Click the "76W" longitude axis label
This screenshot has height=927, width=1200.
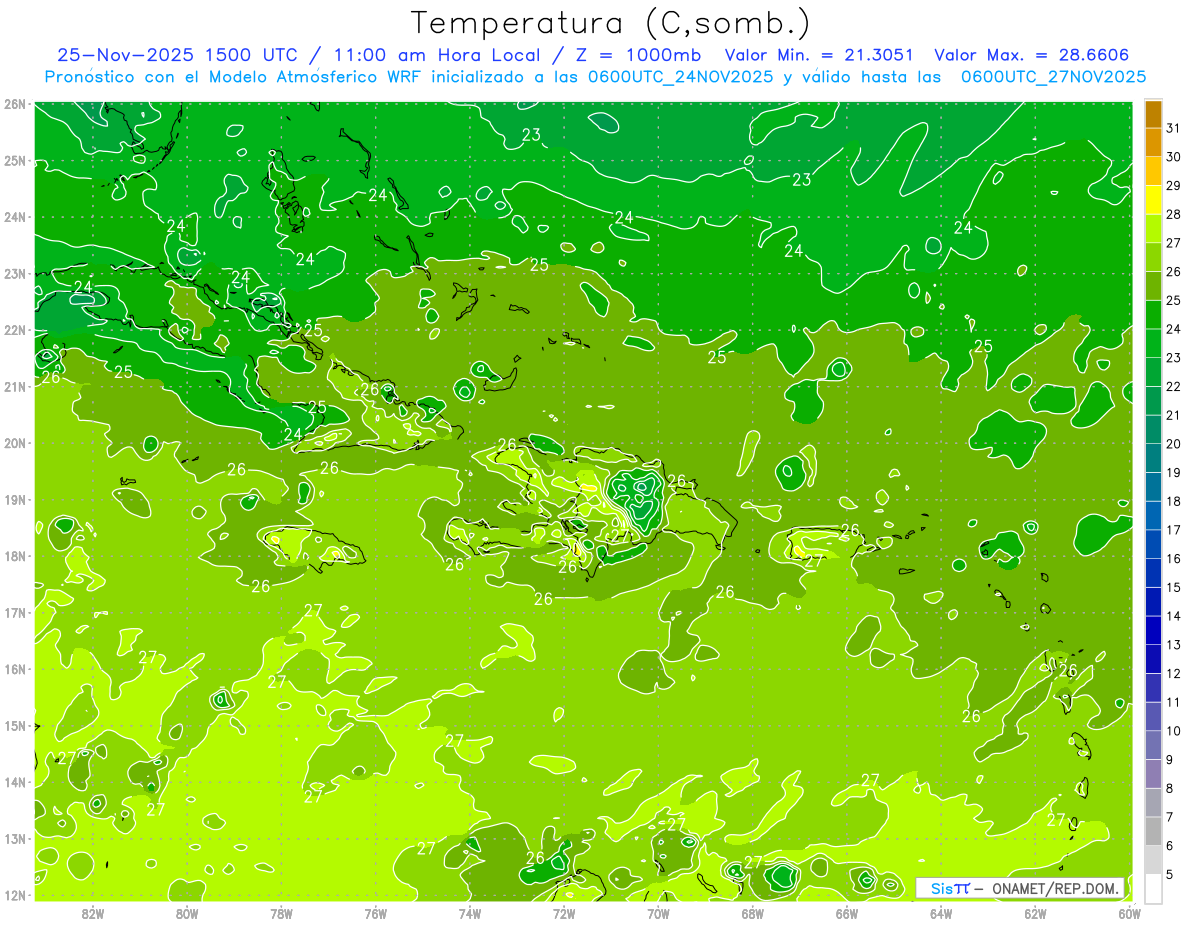(x=376, y=912)
